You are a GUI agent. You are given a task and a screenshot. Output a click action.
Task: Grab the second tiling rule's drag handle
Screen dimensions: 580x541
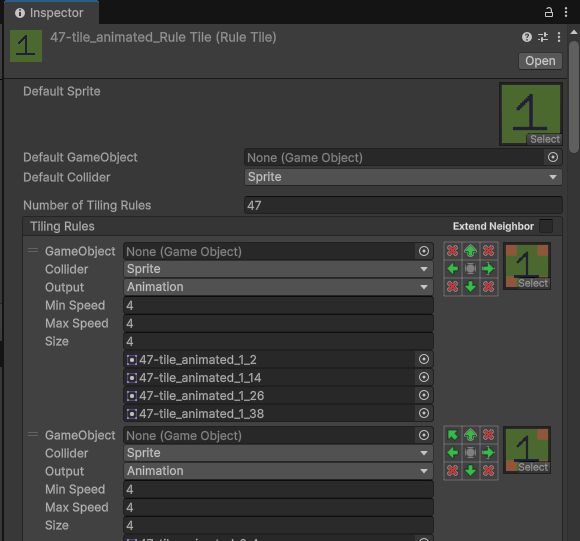click(x=33, y=435)
